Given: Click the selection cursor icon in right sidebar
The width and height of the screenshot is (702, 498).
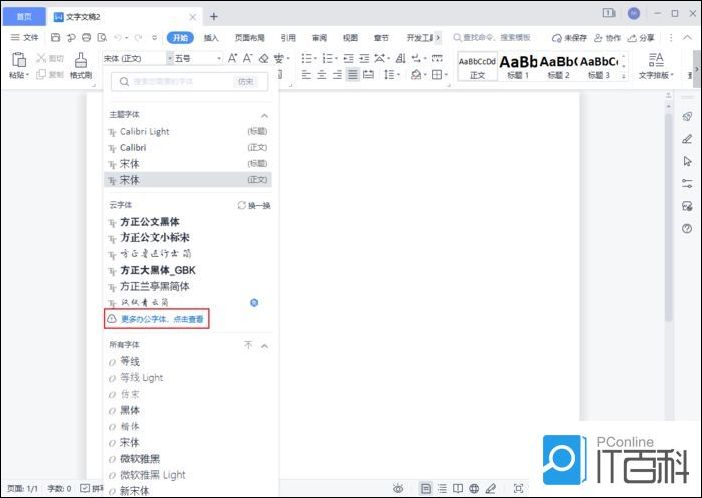Looking at the screenshot, I should click(687, 161).
